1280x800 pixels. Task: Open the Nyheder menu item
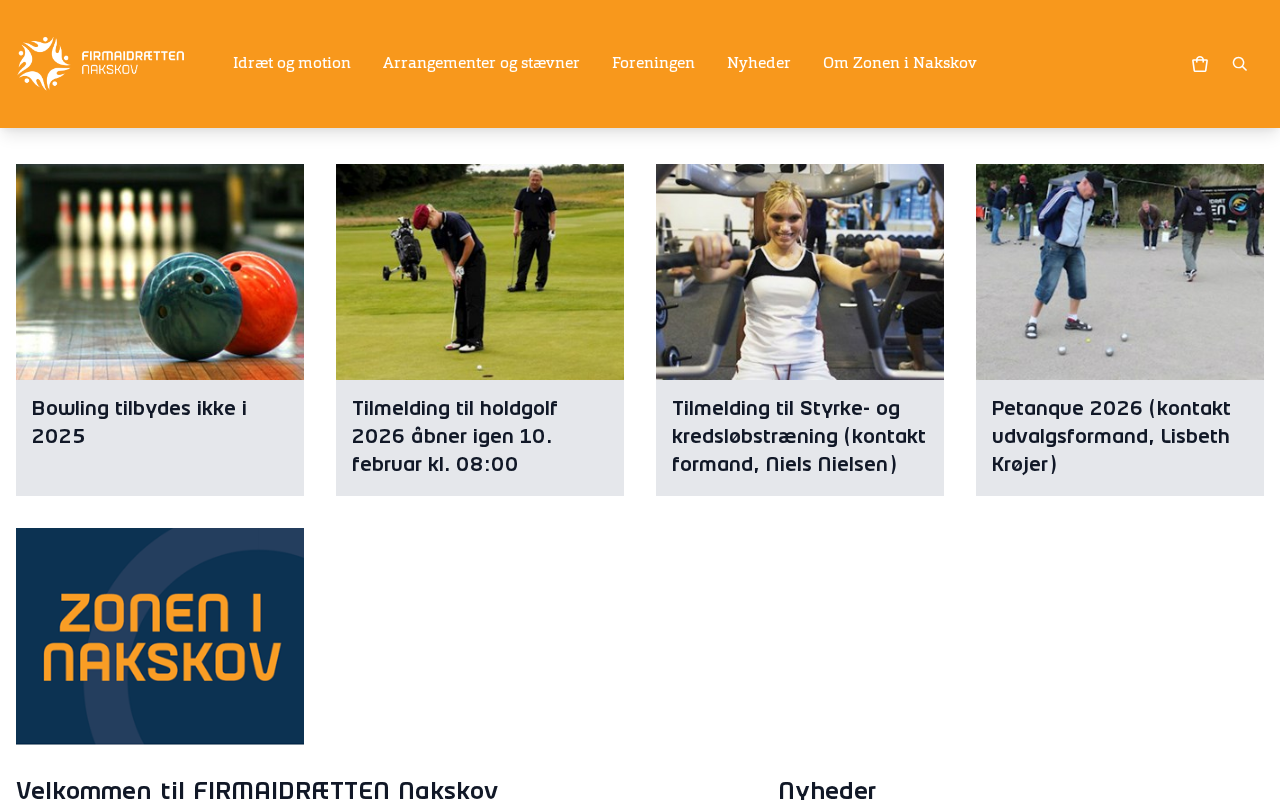click(x=759, y=64)
